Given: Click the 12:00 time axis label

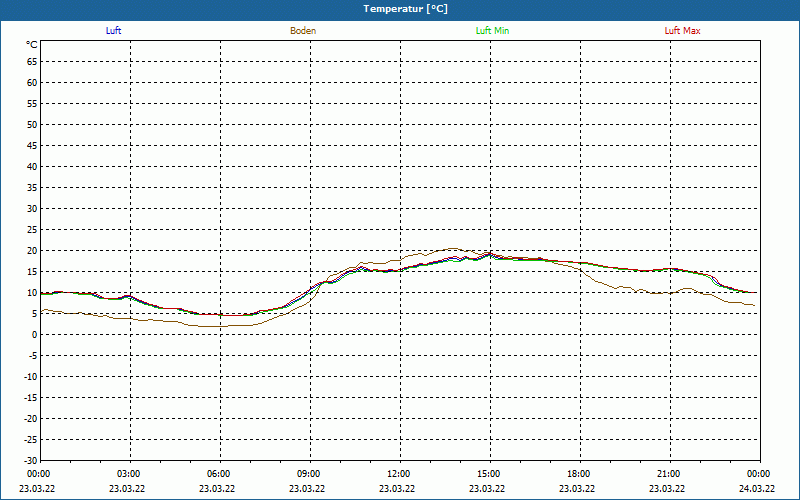Looking at the screenshot, I should tap(400, 474).
